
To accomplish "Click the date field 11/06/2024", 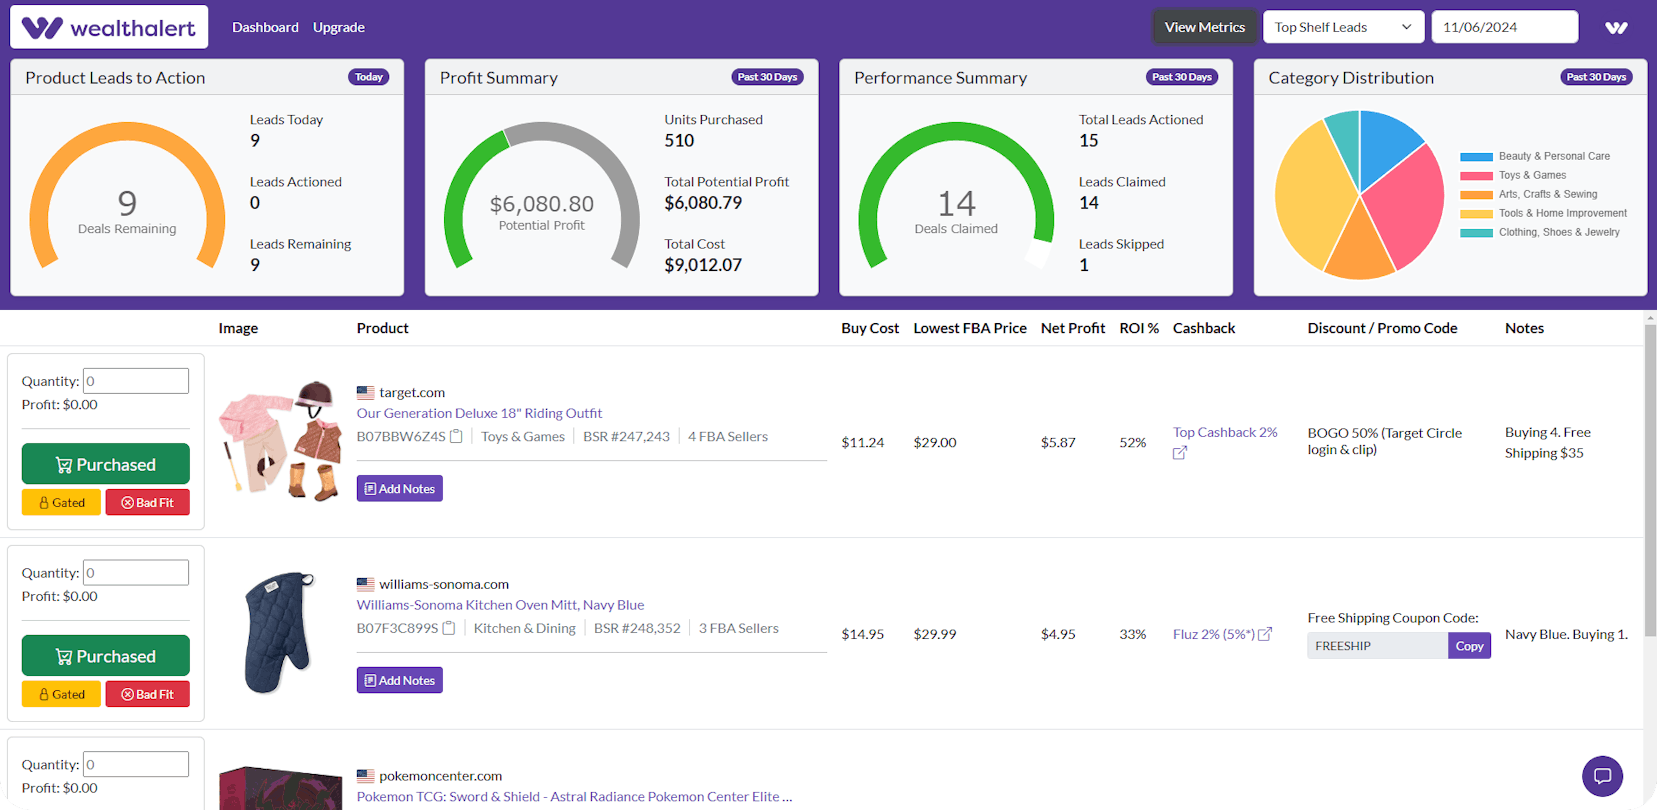I will (1505, 27).
